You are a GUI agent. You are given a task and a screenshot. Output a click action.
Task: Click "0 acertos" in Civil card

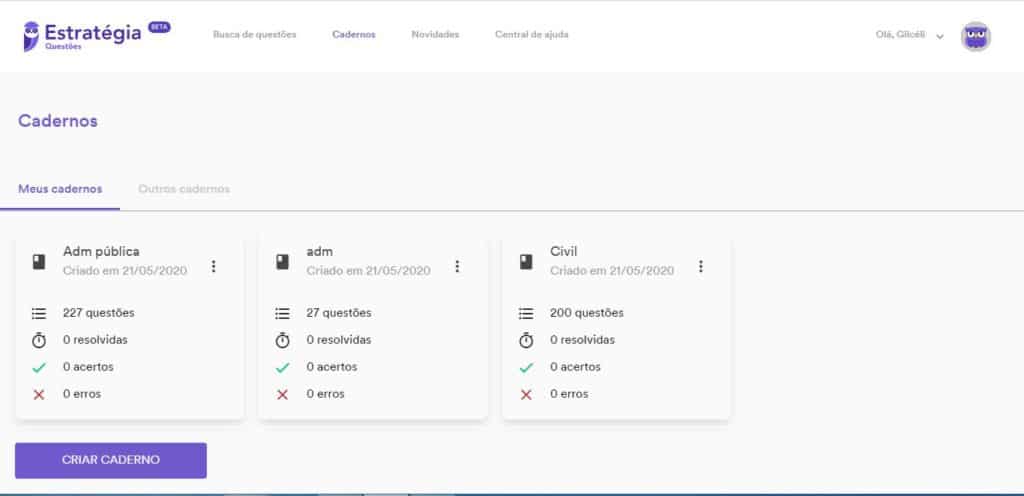click(x=575, y=367)
